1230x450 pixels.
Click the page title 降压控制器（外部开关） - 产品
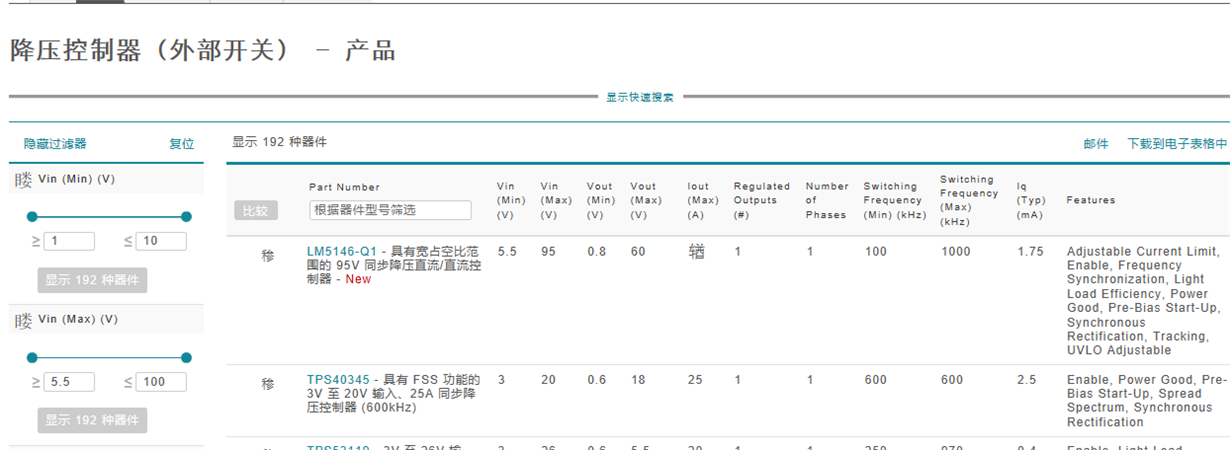pos(202,50)
